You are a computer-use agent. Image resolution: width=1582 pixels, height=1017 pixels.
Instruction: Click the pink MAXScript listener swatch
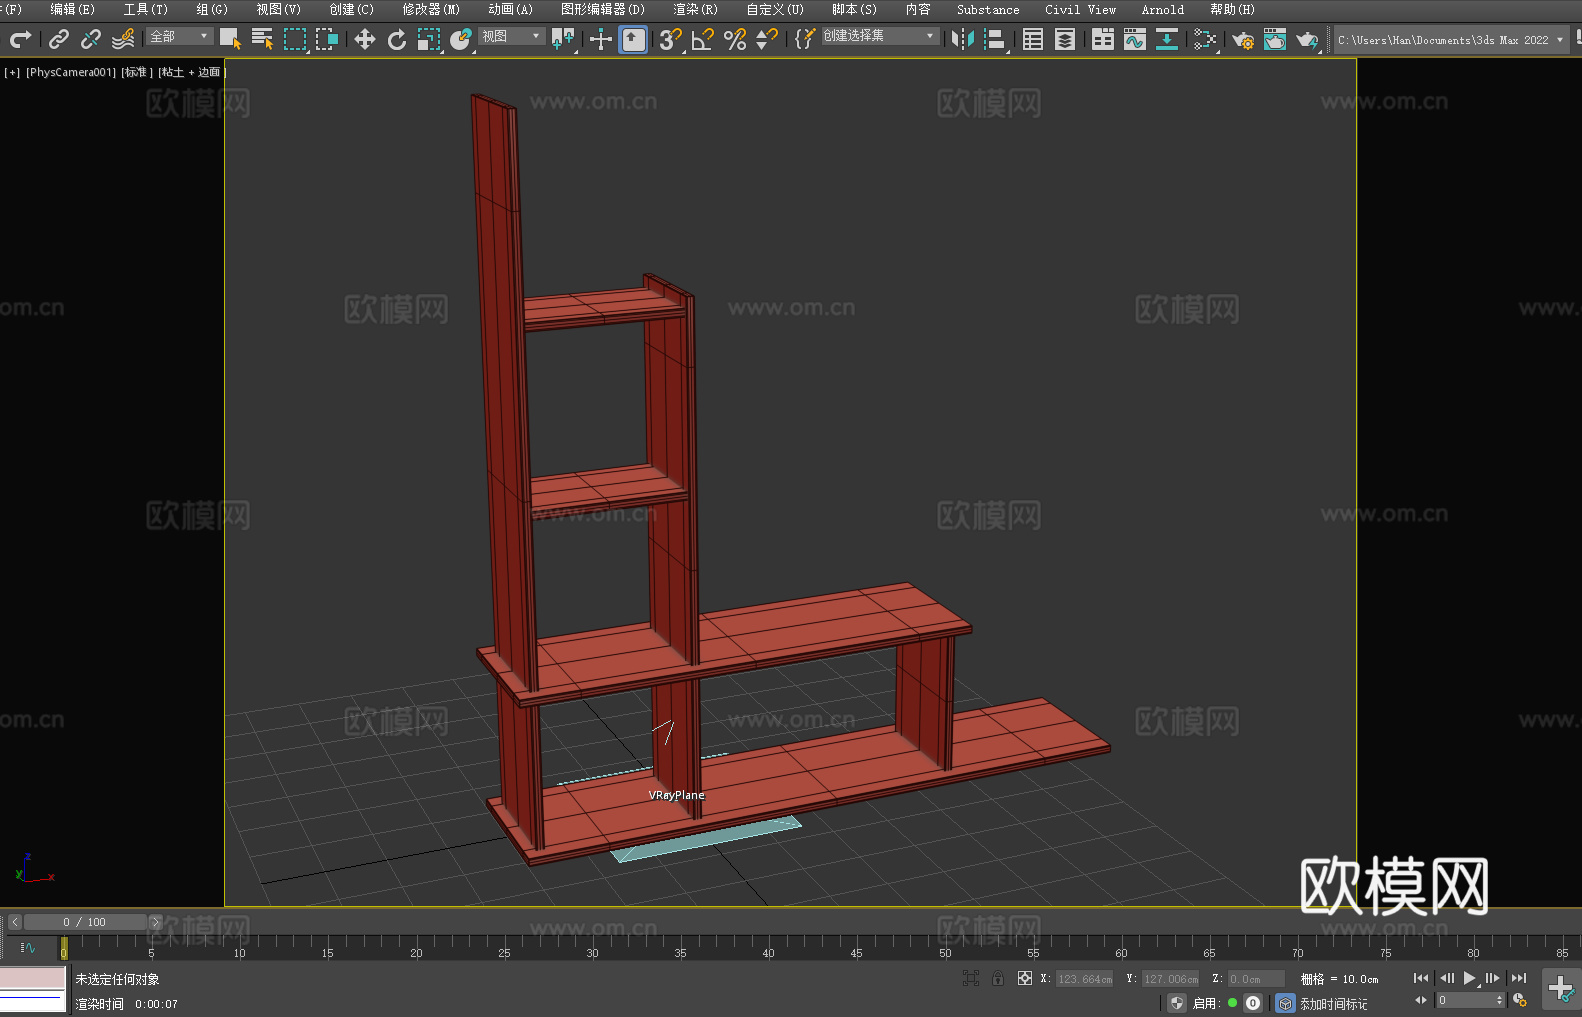pos(33,978)
